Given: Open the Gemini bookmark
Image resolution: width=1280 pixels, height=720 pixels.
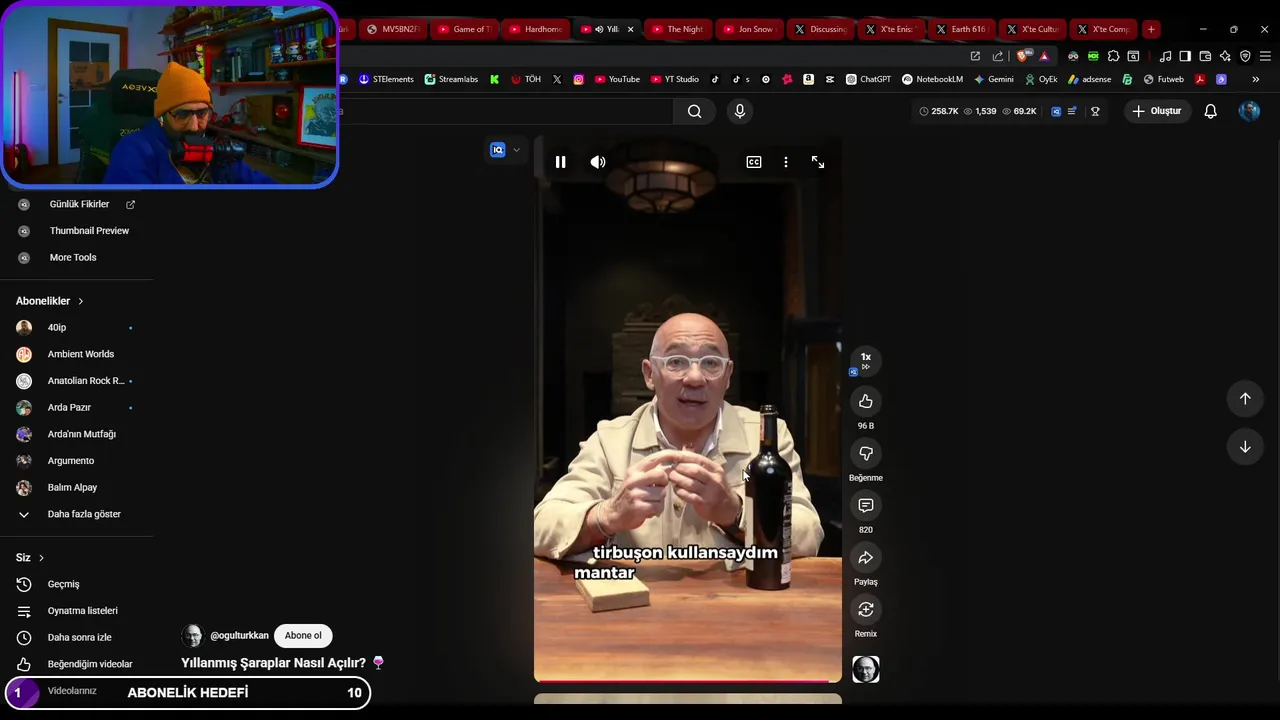Looking at the screenshot, I should tap(994, 79).
